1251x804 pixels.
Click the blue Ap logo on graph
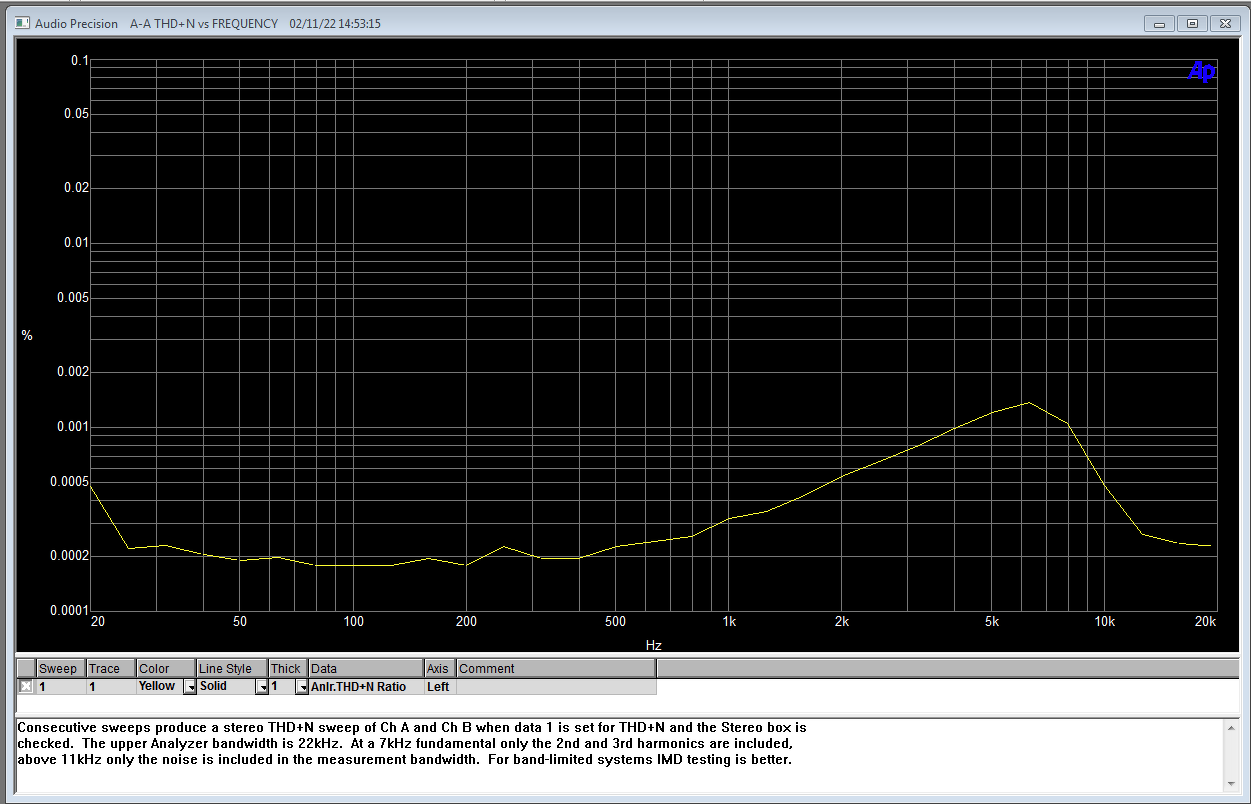1201,72
